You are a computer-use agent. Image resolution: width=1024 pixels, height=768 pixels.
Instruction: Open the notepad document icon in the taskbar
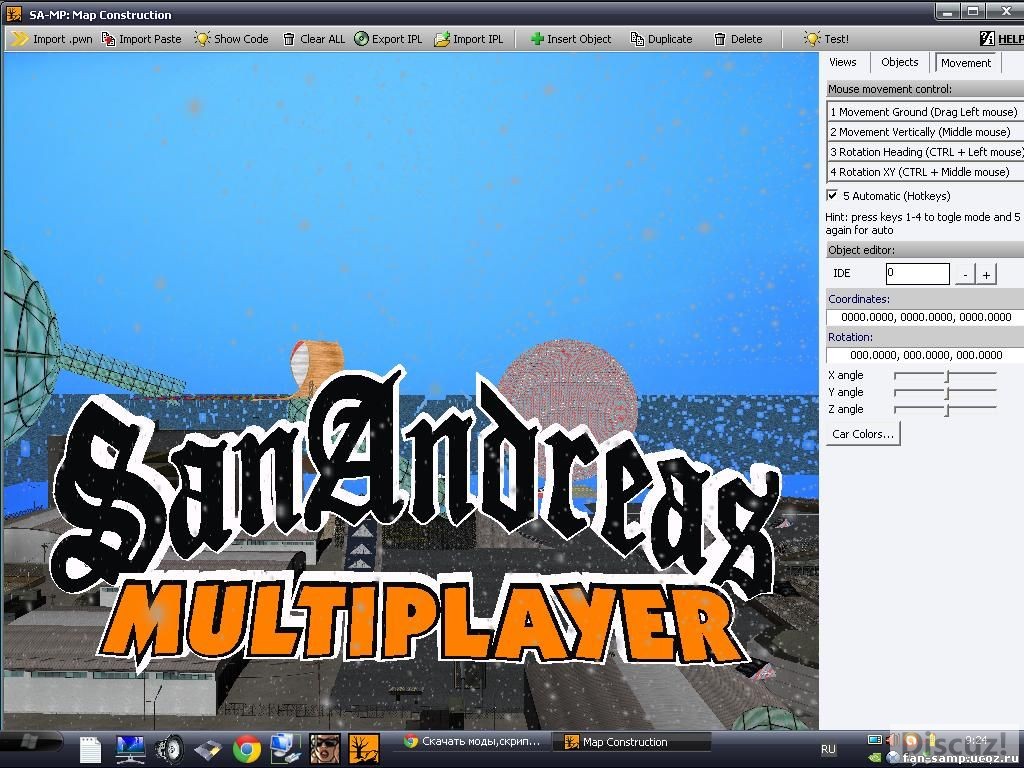90,749
